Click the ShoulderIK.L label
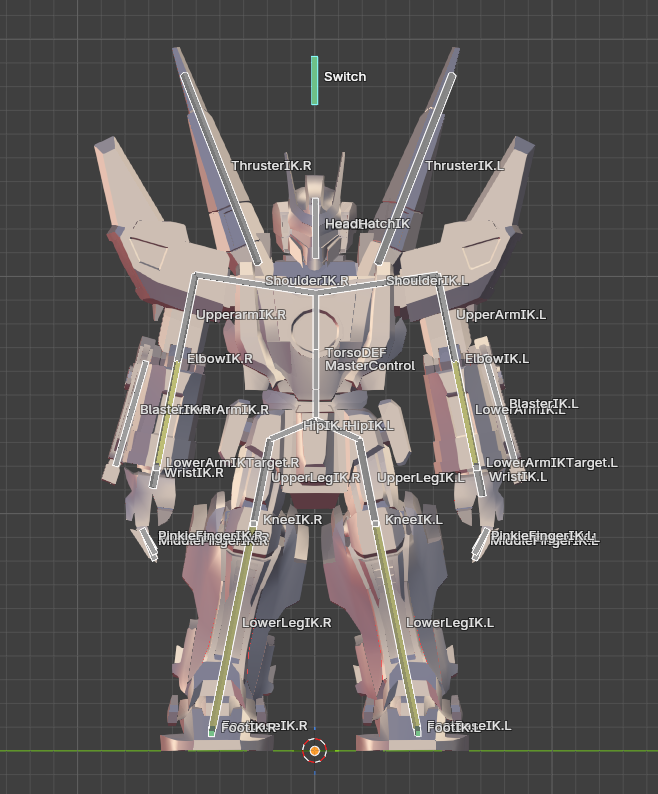The height and width of the screenshot is (794, 658). pos(427,281)
